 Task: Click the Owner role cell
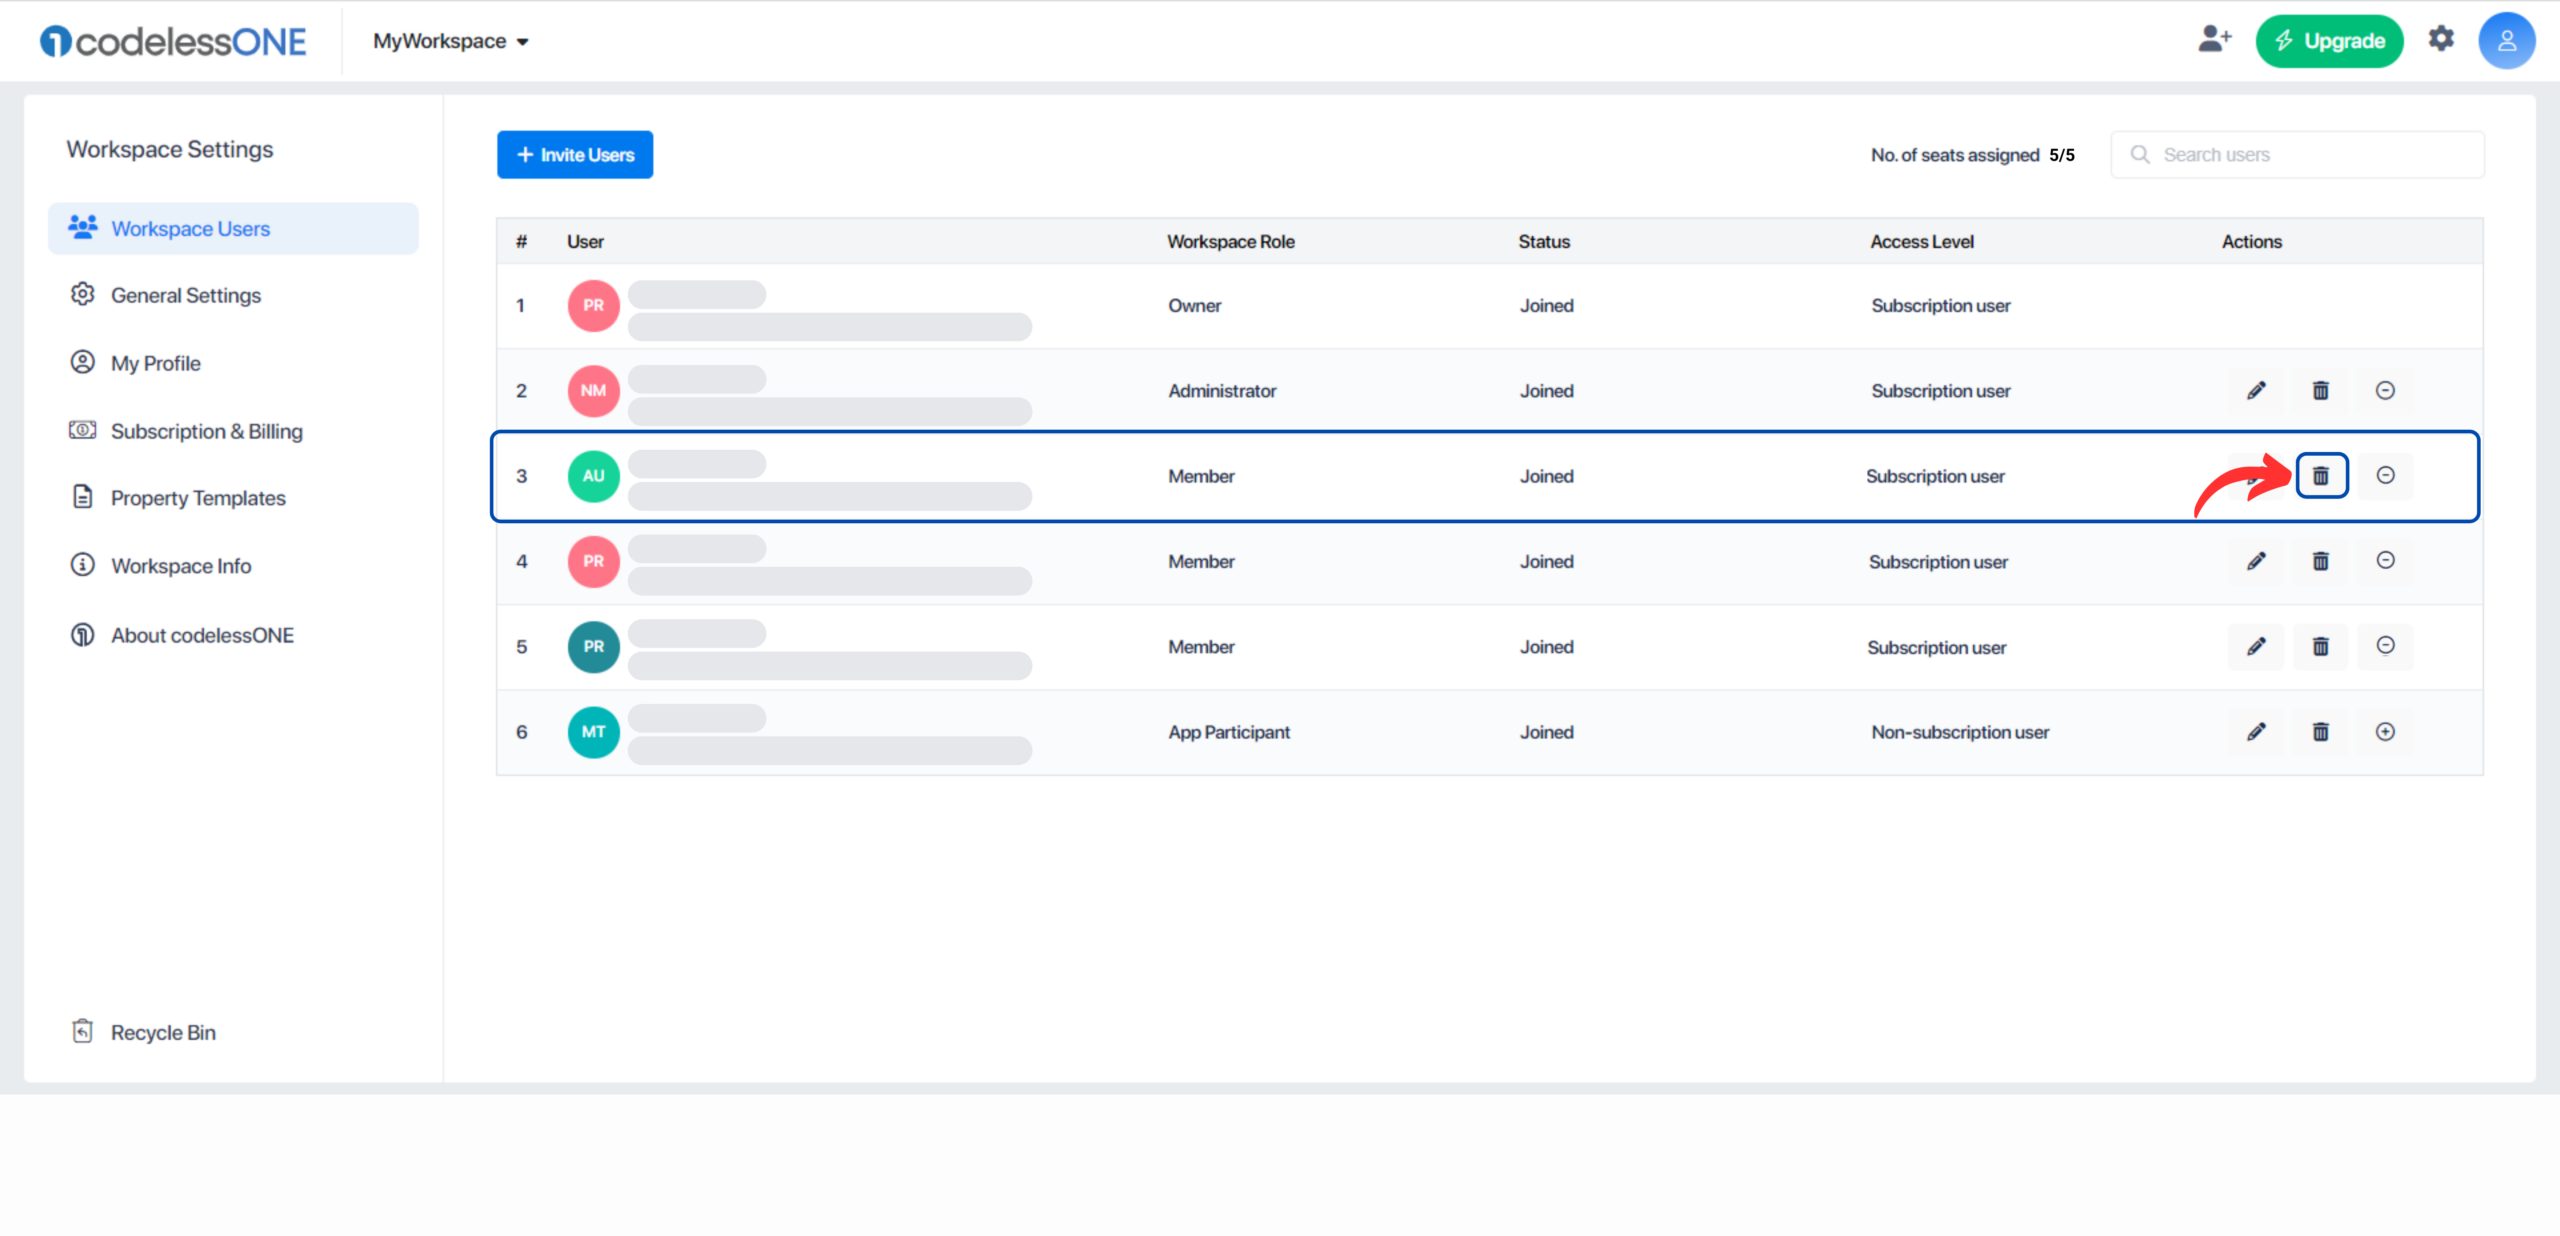point(1195,305)
